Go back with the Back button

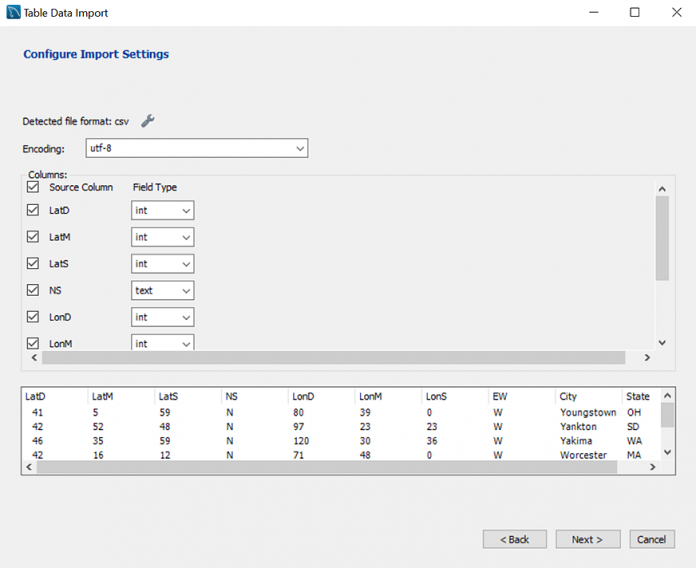(x=514, y=539)
